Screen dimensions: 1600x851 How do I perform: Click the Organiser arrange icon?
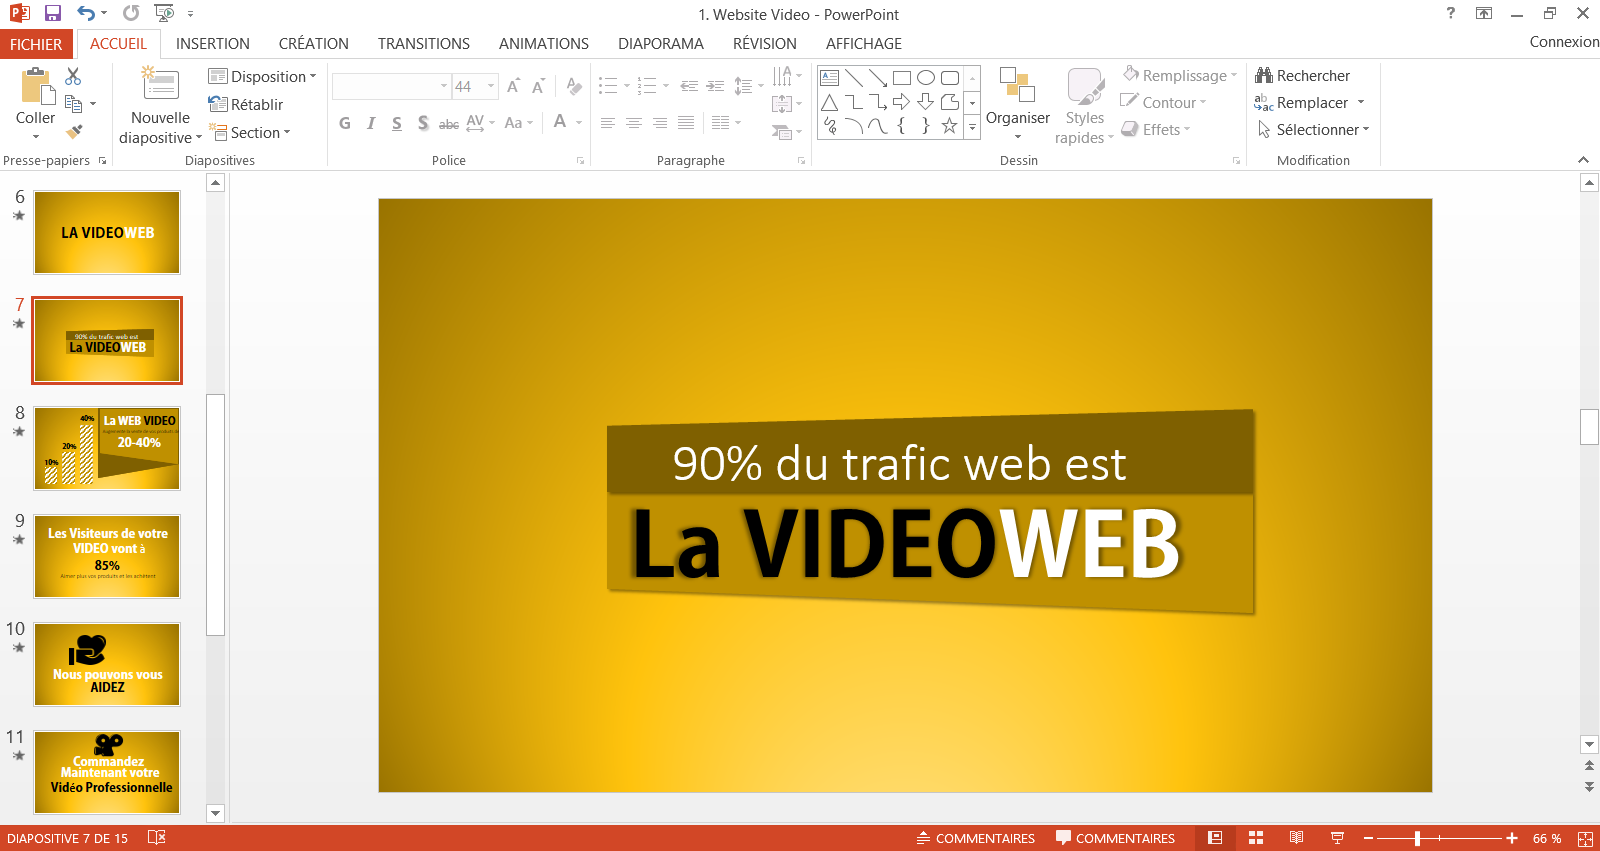coord(1017,86)
